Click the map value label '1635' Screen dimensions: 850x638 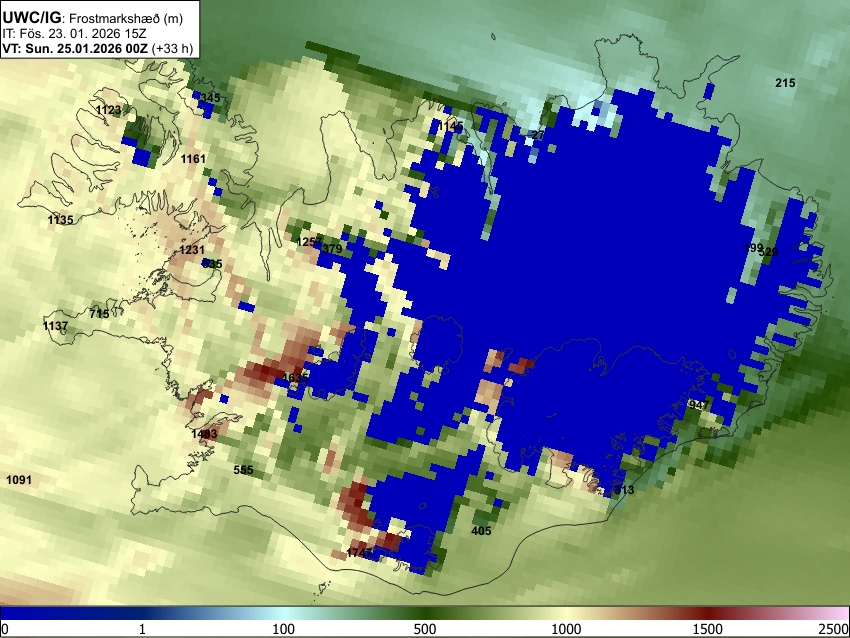coord(295,378)
